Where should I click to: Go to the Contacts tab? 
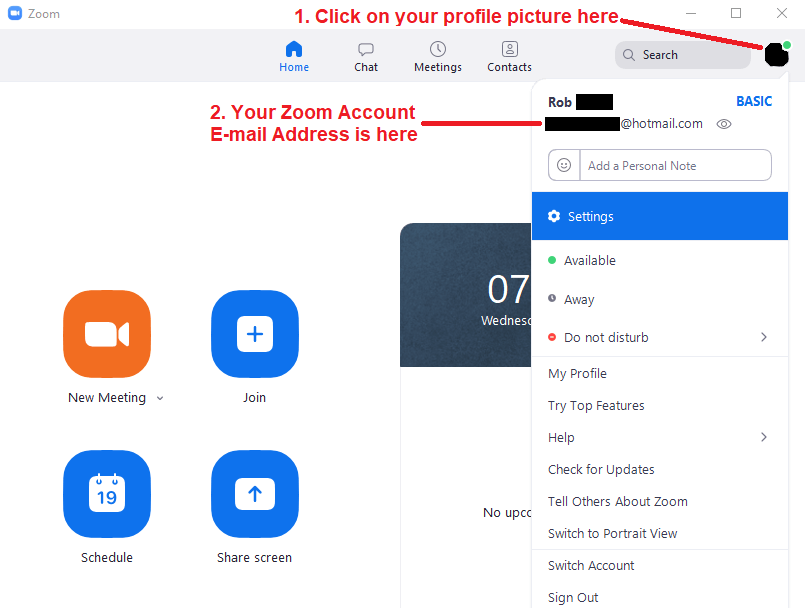pyautogui.click(x=509, y=56)
